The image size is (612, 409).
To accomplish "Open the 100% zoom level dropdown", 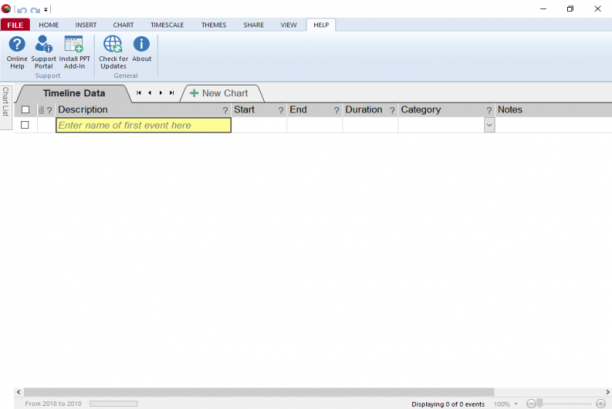I will tap(516, 404).
